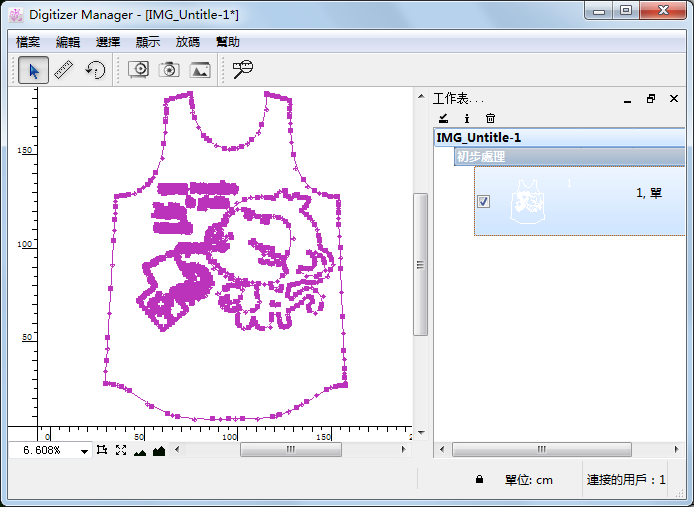This screenshot has height=507, width=694.
Task: Toggle the checkbox for piece 1
Action: [x=483, y=201]
